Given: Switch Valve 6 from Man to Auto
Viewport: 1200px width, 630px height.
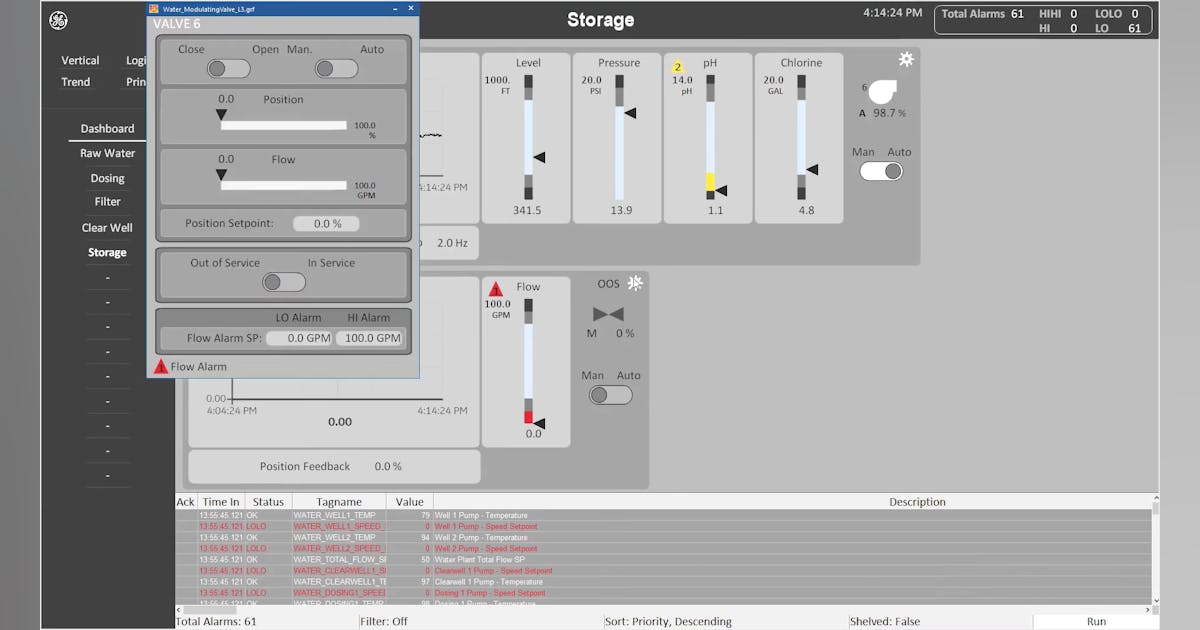Looking at the screenshot, I should 335,68.
